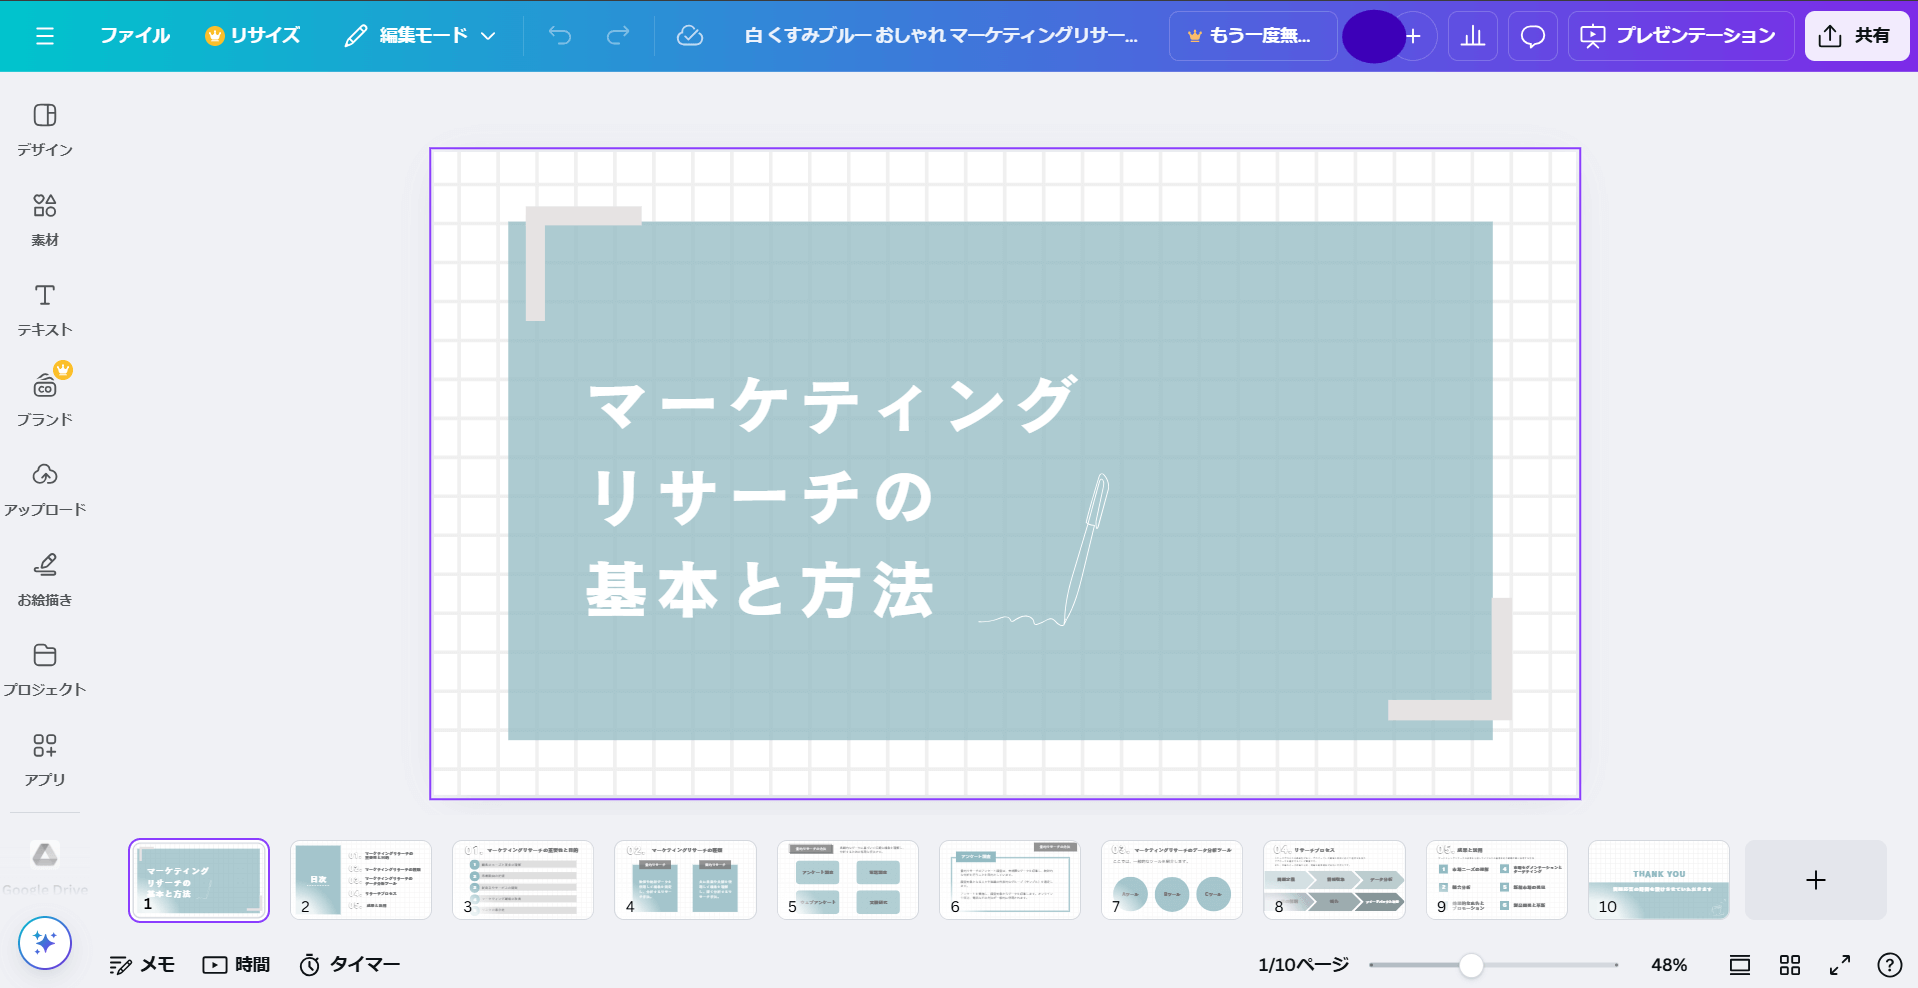Expand the 編集モード dropdown

(x=420, y=36)
